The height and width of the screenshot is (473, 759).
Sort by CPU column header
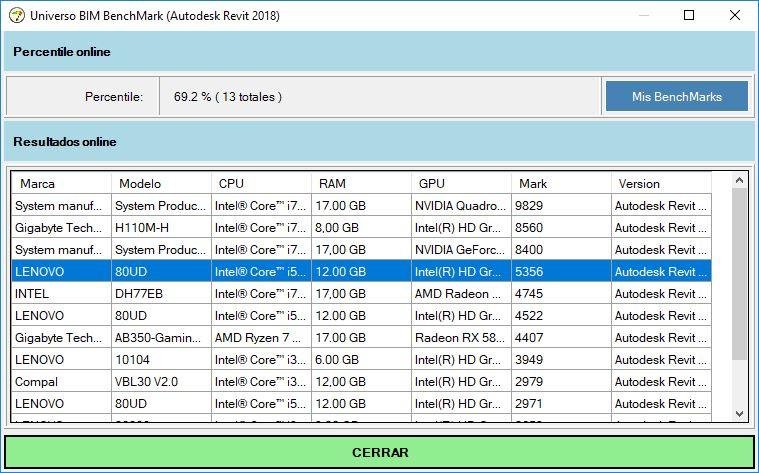tap(261, 183)
